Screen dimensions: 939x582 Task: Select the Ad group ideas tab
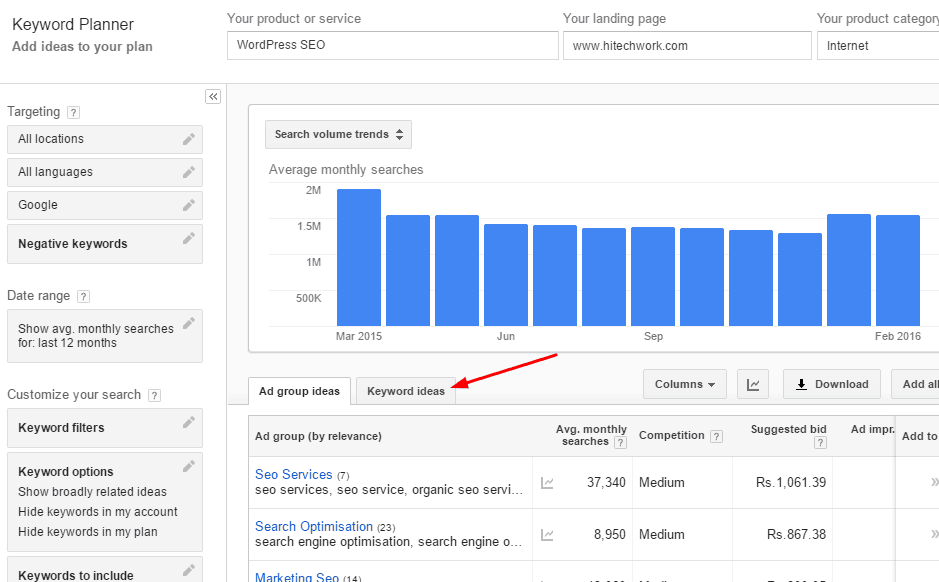click(x=299, y=391)
